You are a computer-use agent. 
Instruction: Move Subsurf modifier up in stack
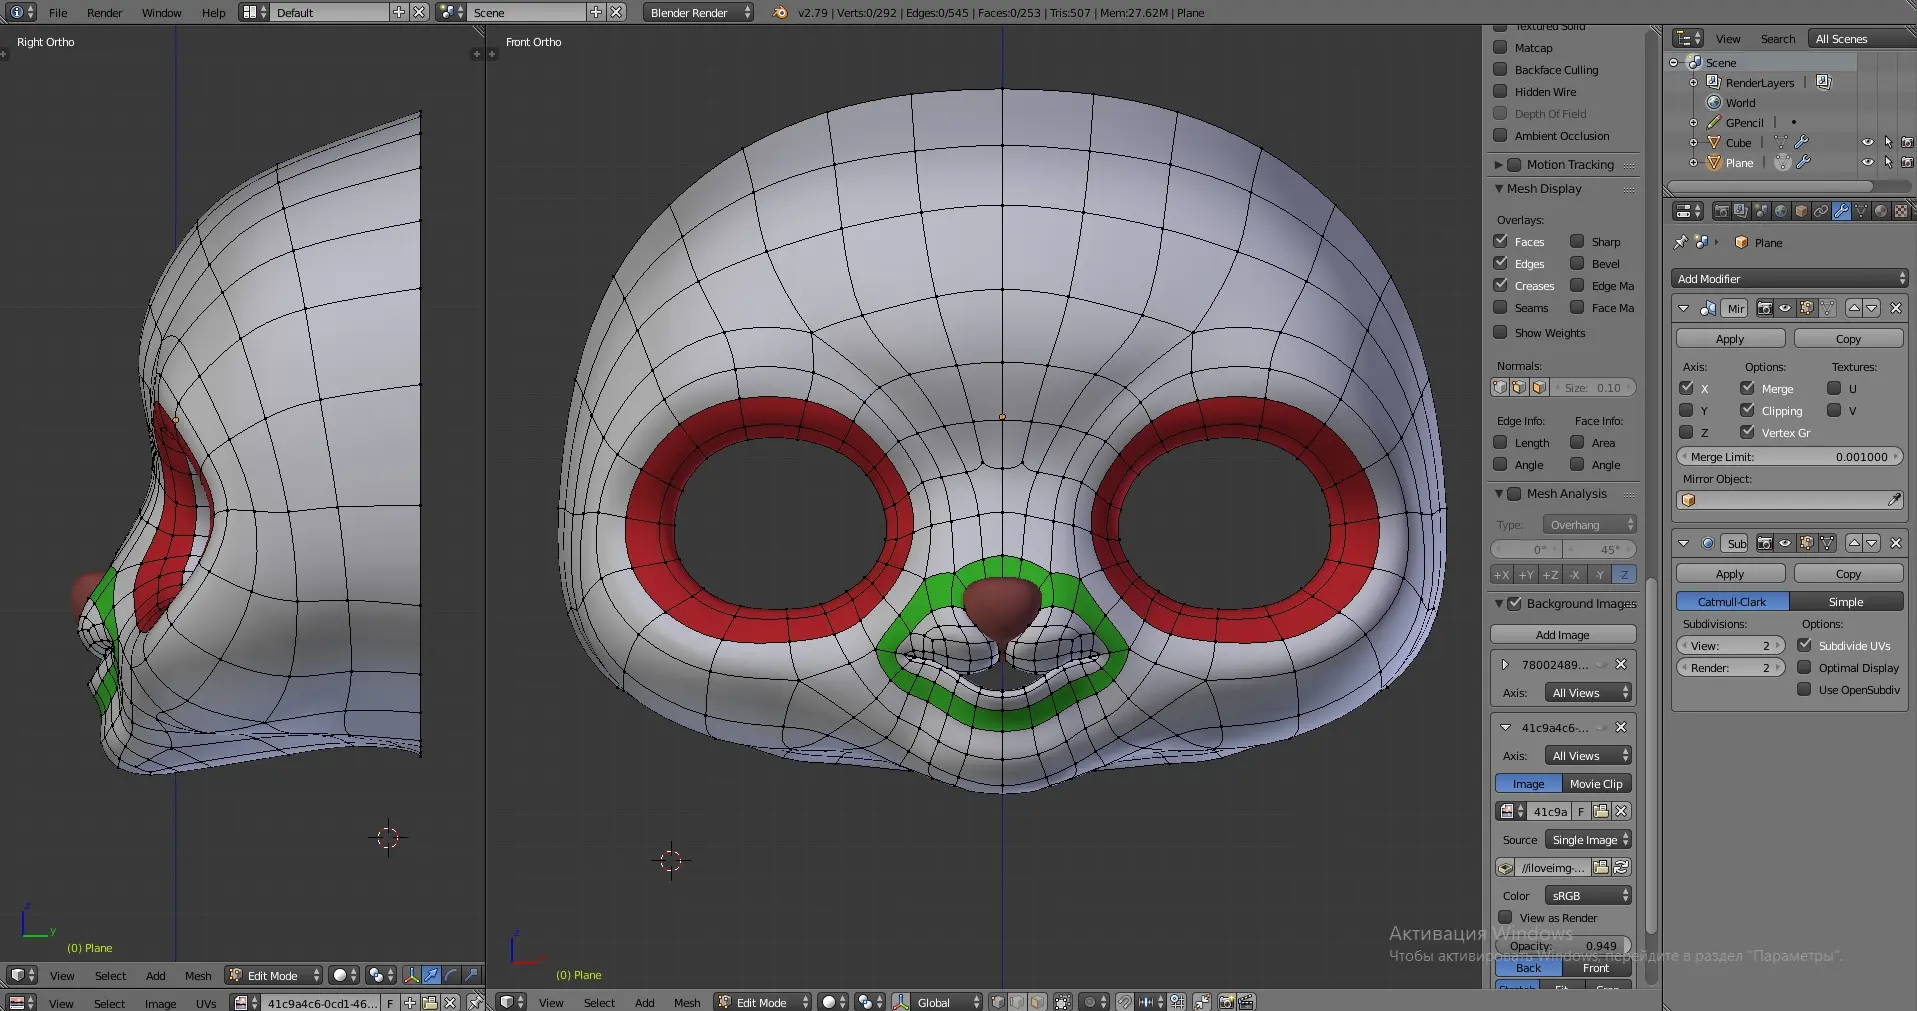tap(1854, 543)
